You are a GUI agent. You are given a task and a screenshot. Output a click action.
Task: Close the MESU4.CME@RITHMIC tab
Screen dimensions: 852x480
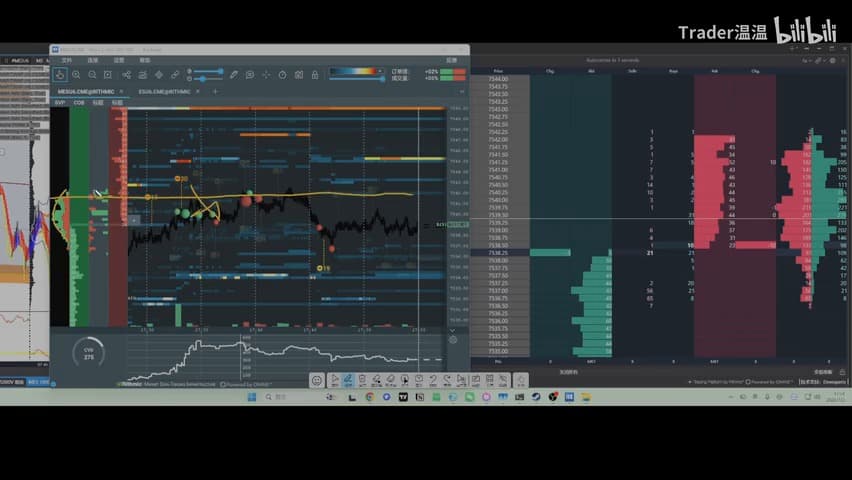click(x=121, y=91)
